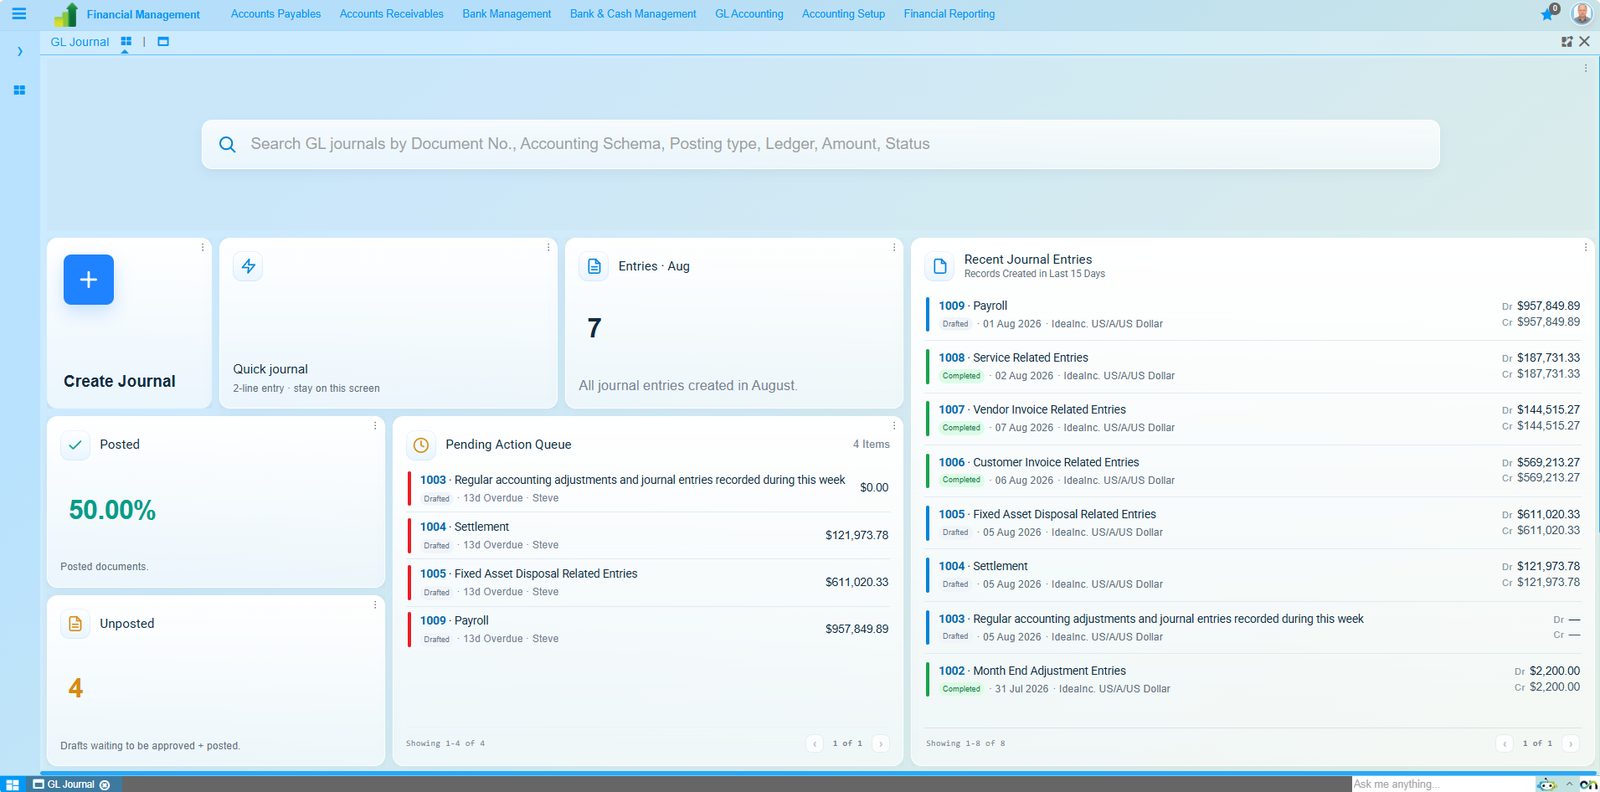The image size is (1600, 792).
Task: Go to next page in Pending Action Queue
Action: pos(880,743)
